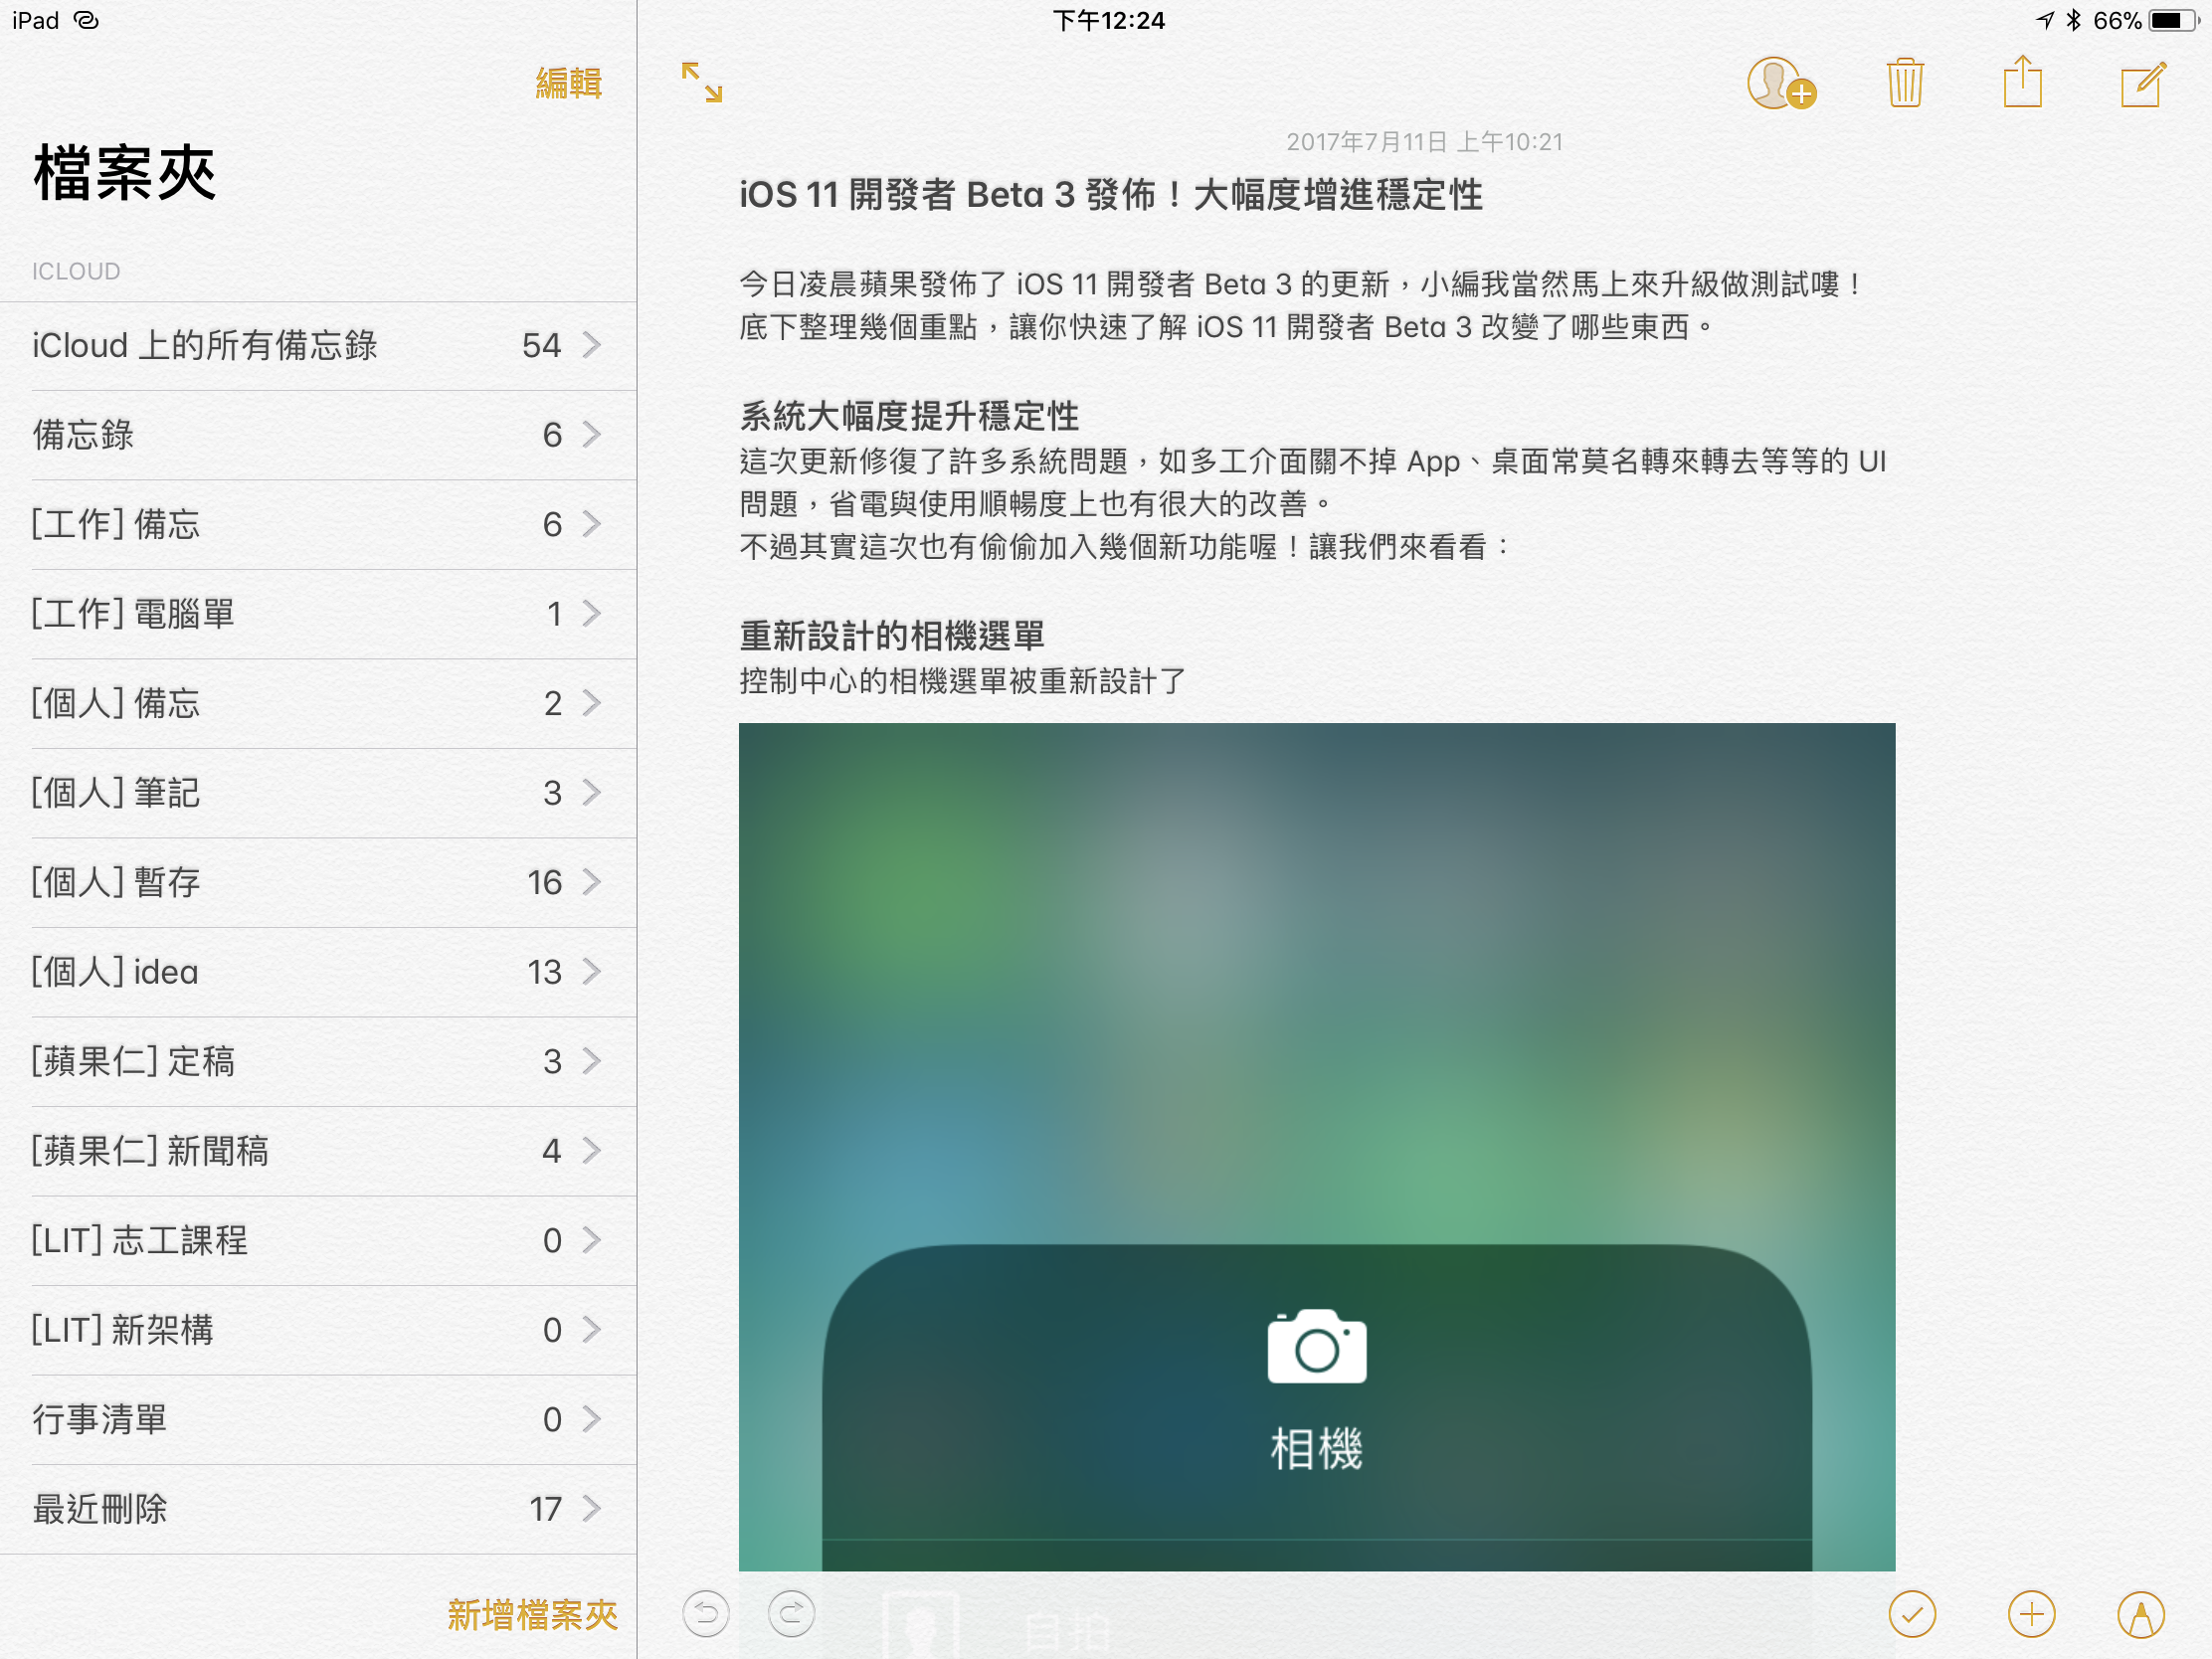
Task: Tap the Bluetooth status icon
Action: click(x=2073, y=20)
